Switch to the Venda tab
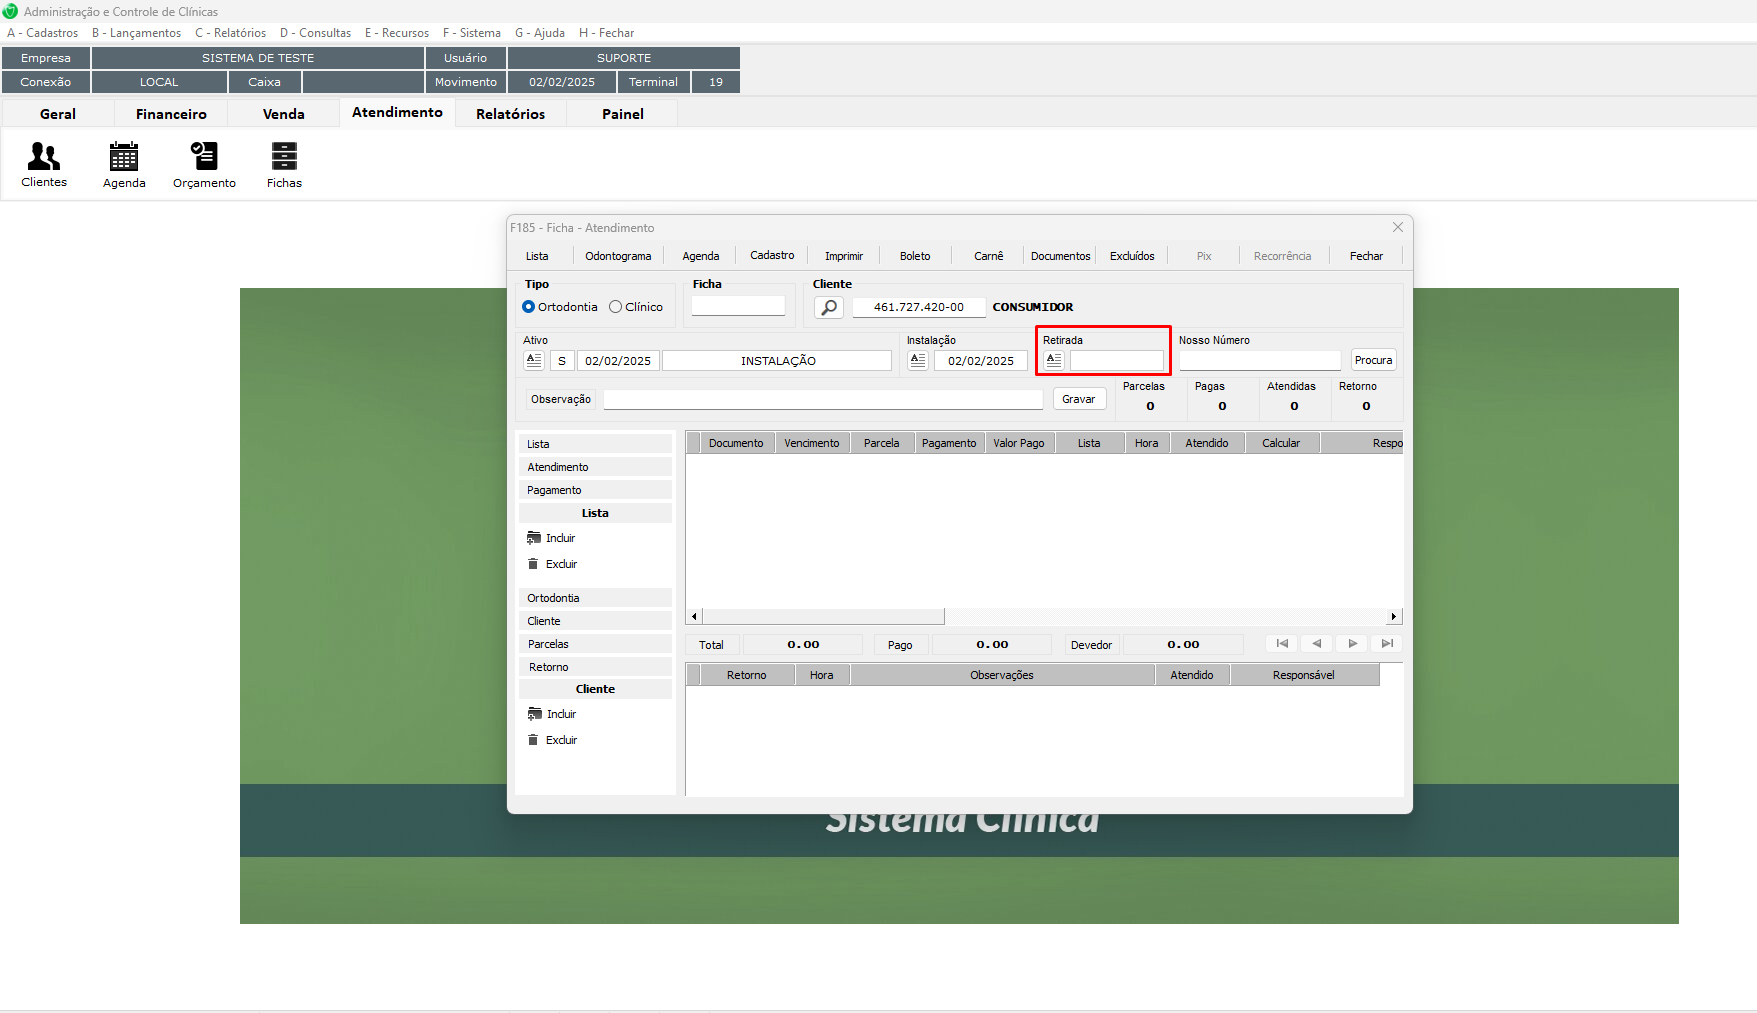 pyautogui.click(x=284, y=114)
